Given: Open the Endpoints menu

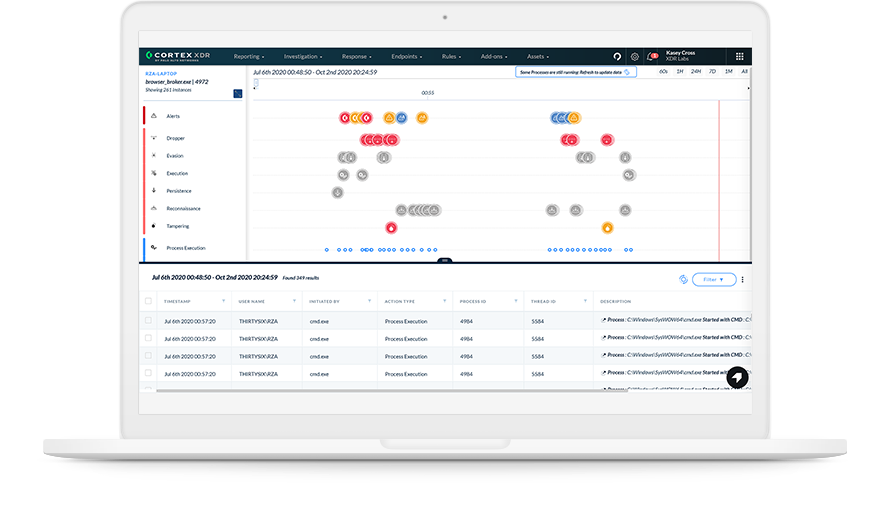Looking at the screenshot, I should point(406,57).
